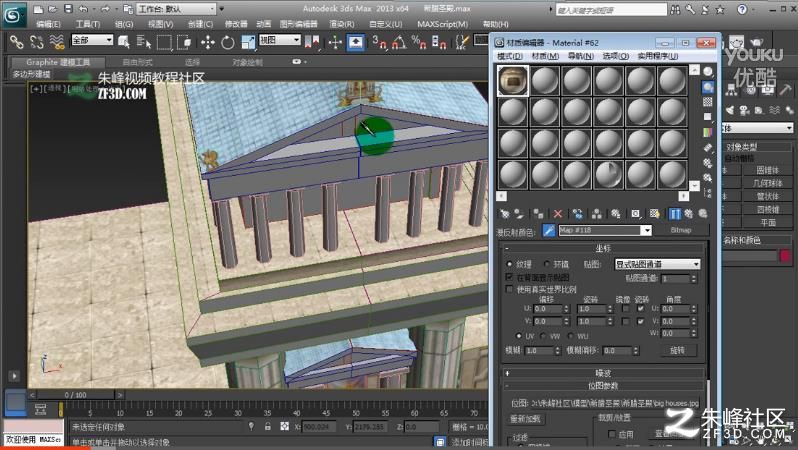This screenshot has width=798, height=450.
Task: Click the Angle Snap toggle icon
Action: coord(400,42)
